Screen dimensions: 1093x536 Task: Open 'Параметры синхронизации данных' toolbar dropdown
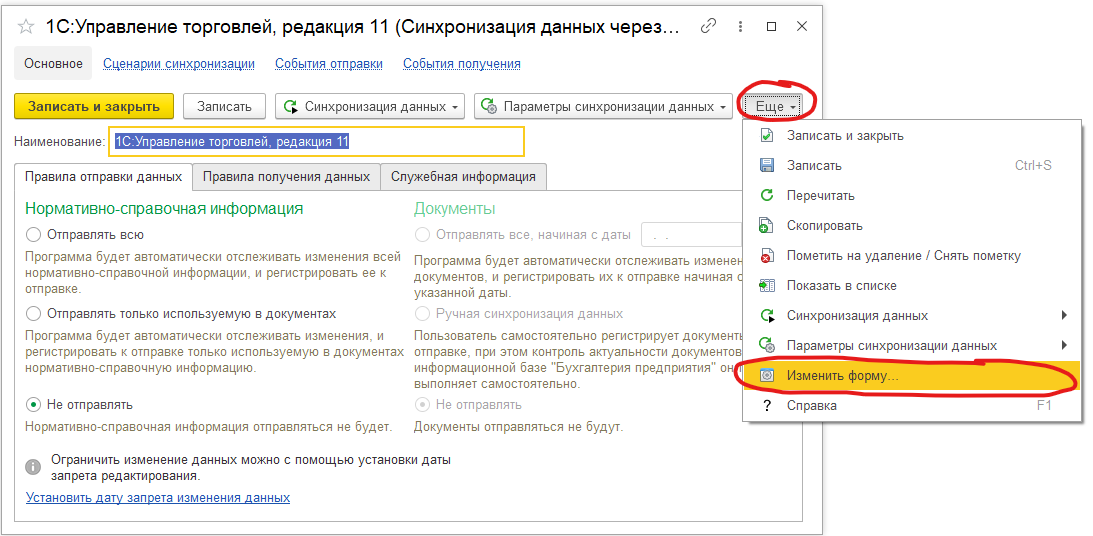point(603,107)
